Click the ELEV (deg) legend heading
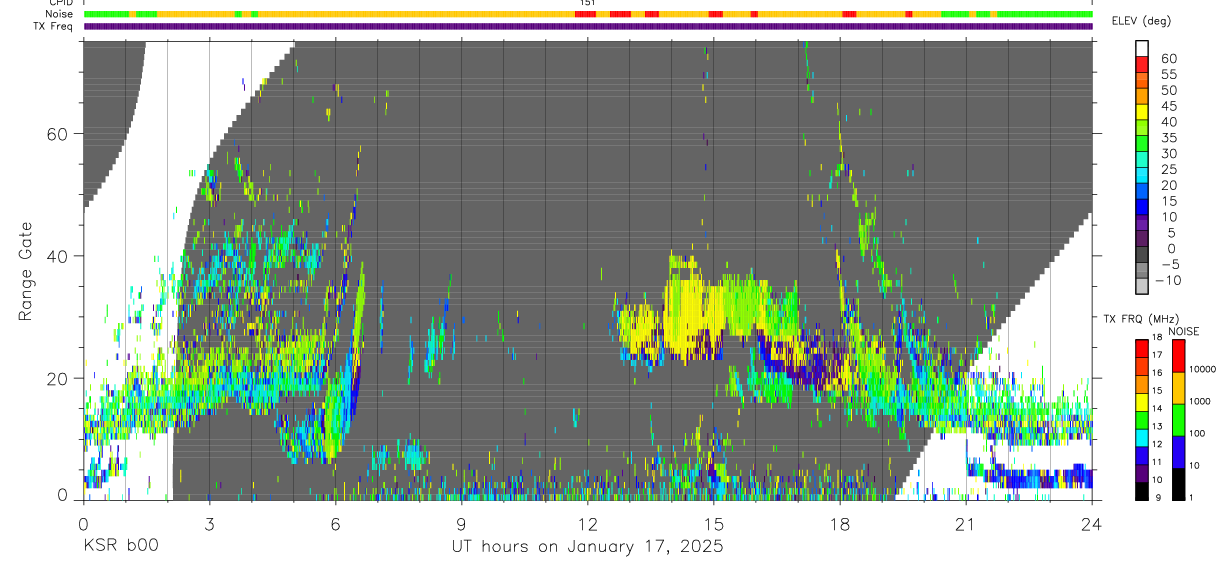The image size is (1228, 567). (x=1143, y=21)
